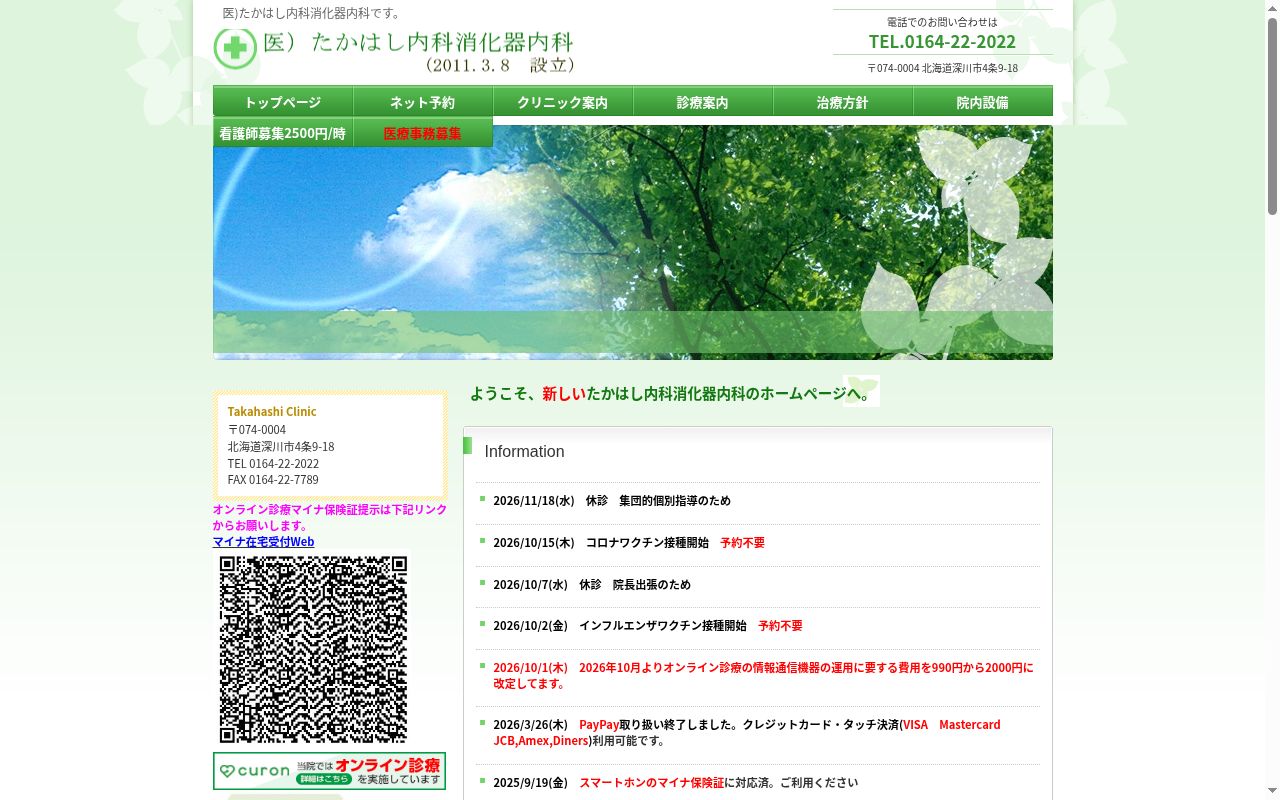This screenshot has width=1280, height=800.
Task: Click the QR code image
Action: [x=313, y=649]
